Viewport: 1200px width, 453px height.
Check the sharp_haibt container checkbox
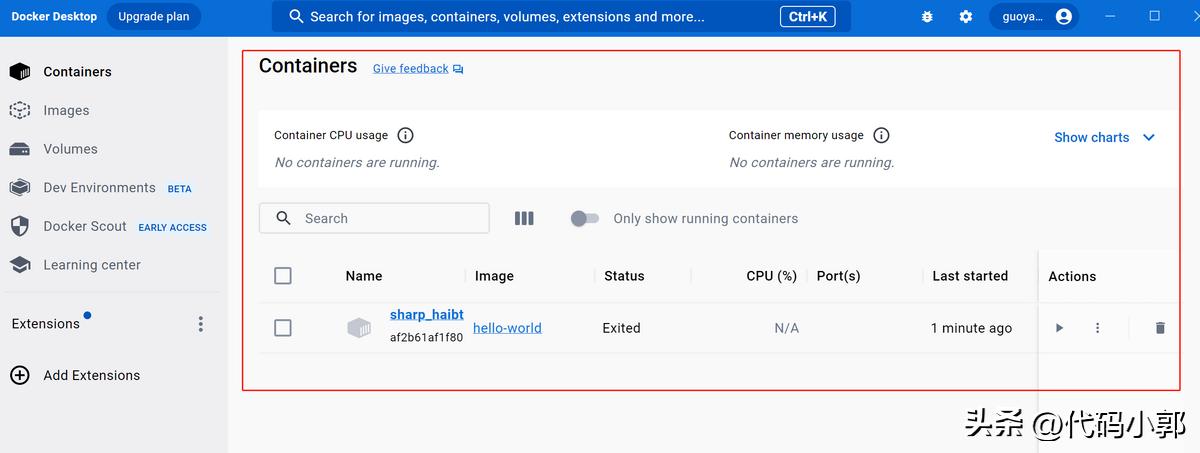tap(283, 328)
